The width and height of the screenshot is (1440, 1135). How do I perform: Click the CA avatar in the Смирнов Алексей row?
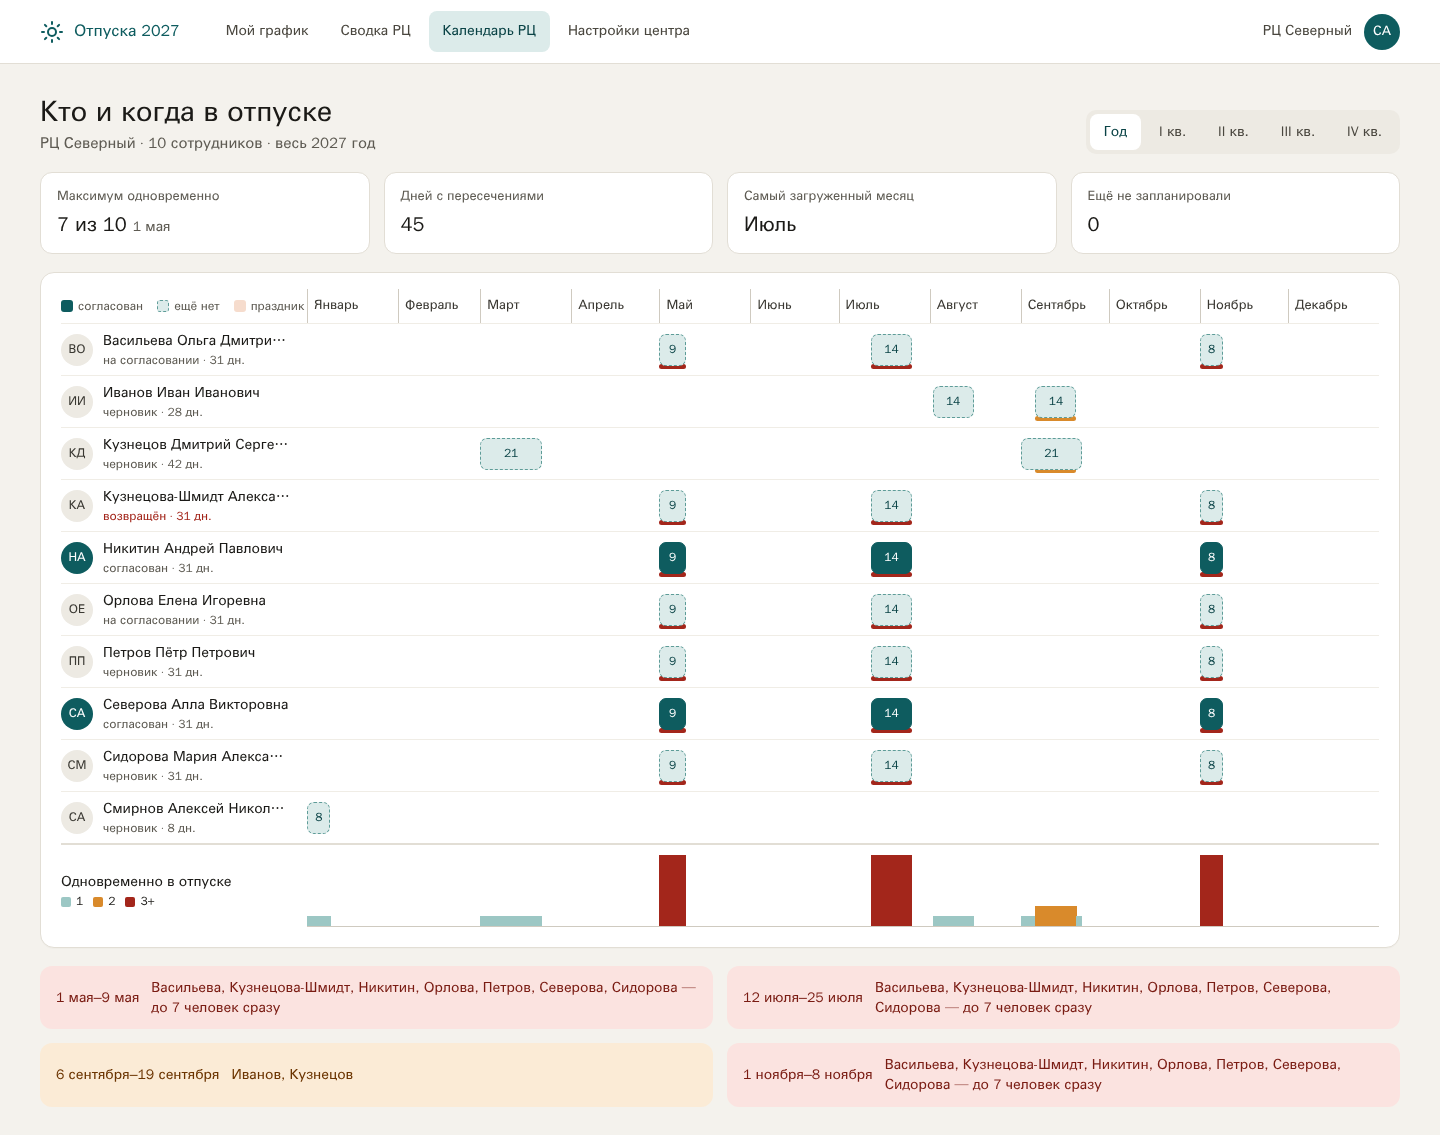click(x=77, y=817)
